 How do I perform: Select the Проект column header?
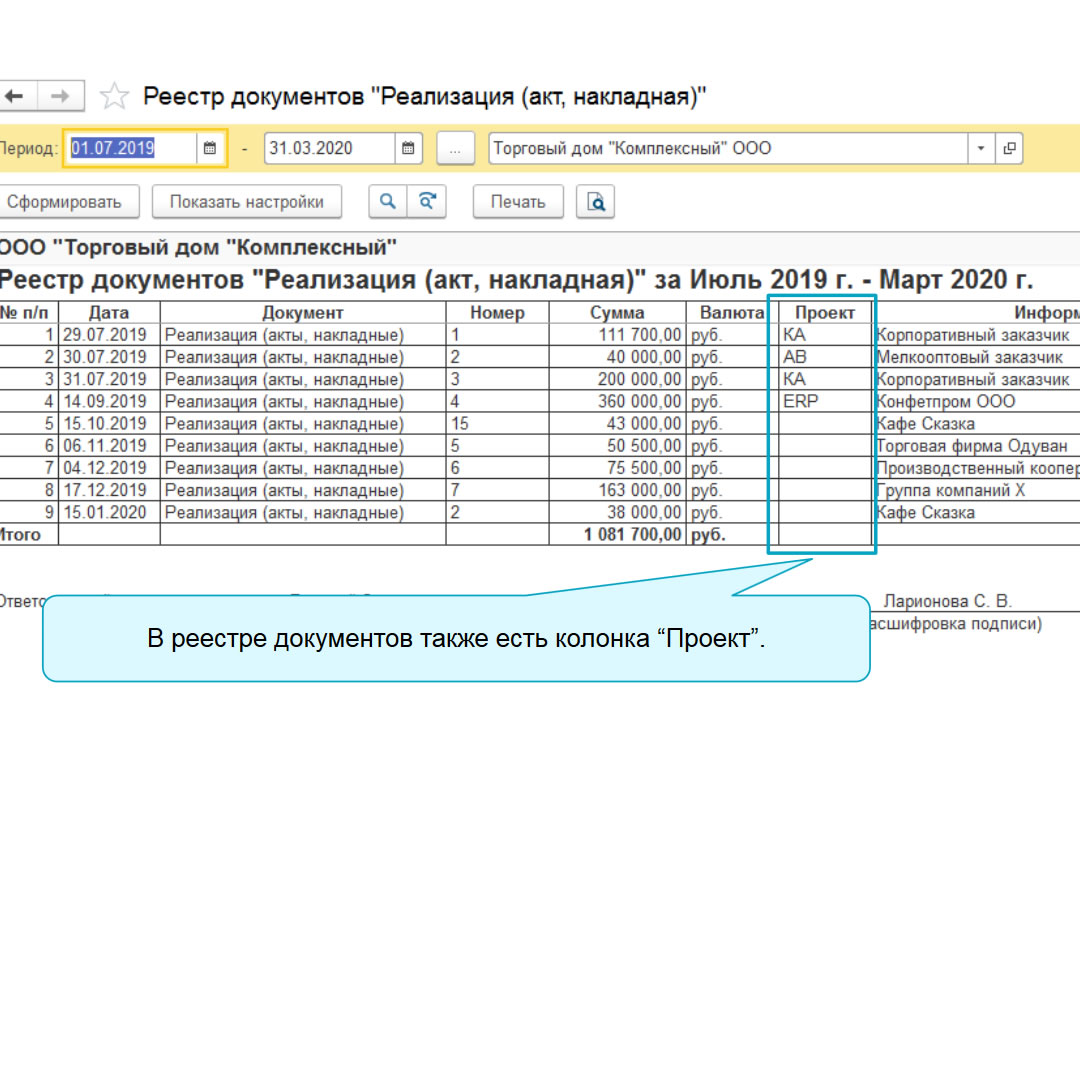[x=824, y=313]
